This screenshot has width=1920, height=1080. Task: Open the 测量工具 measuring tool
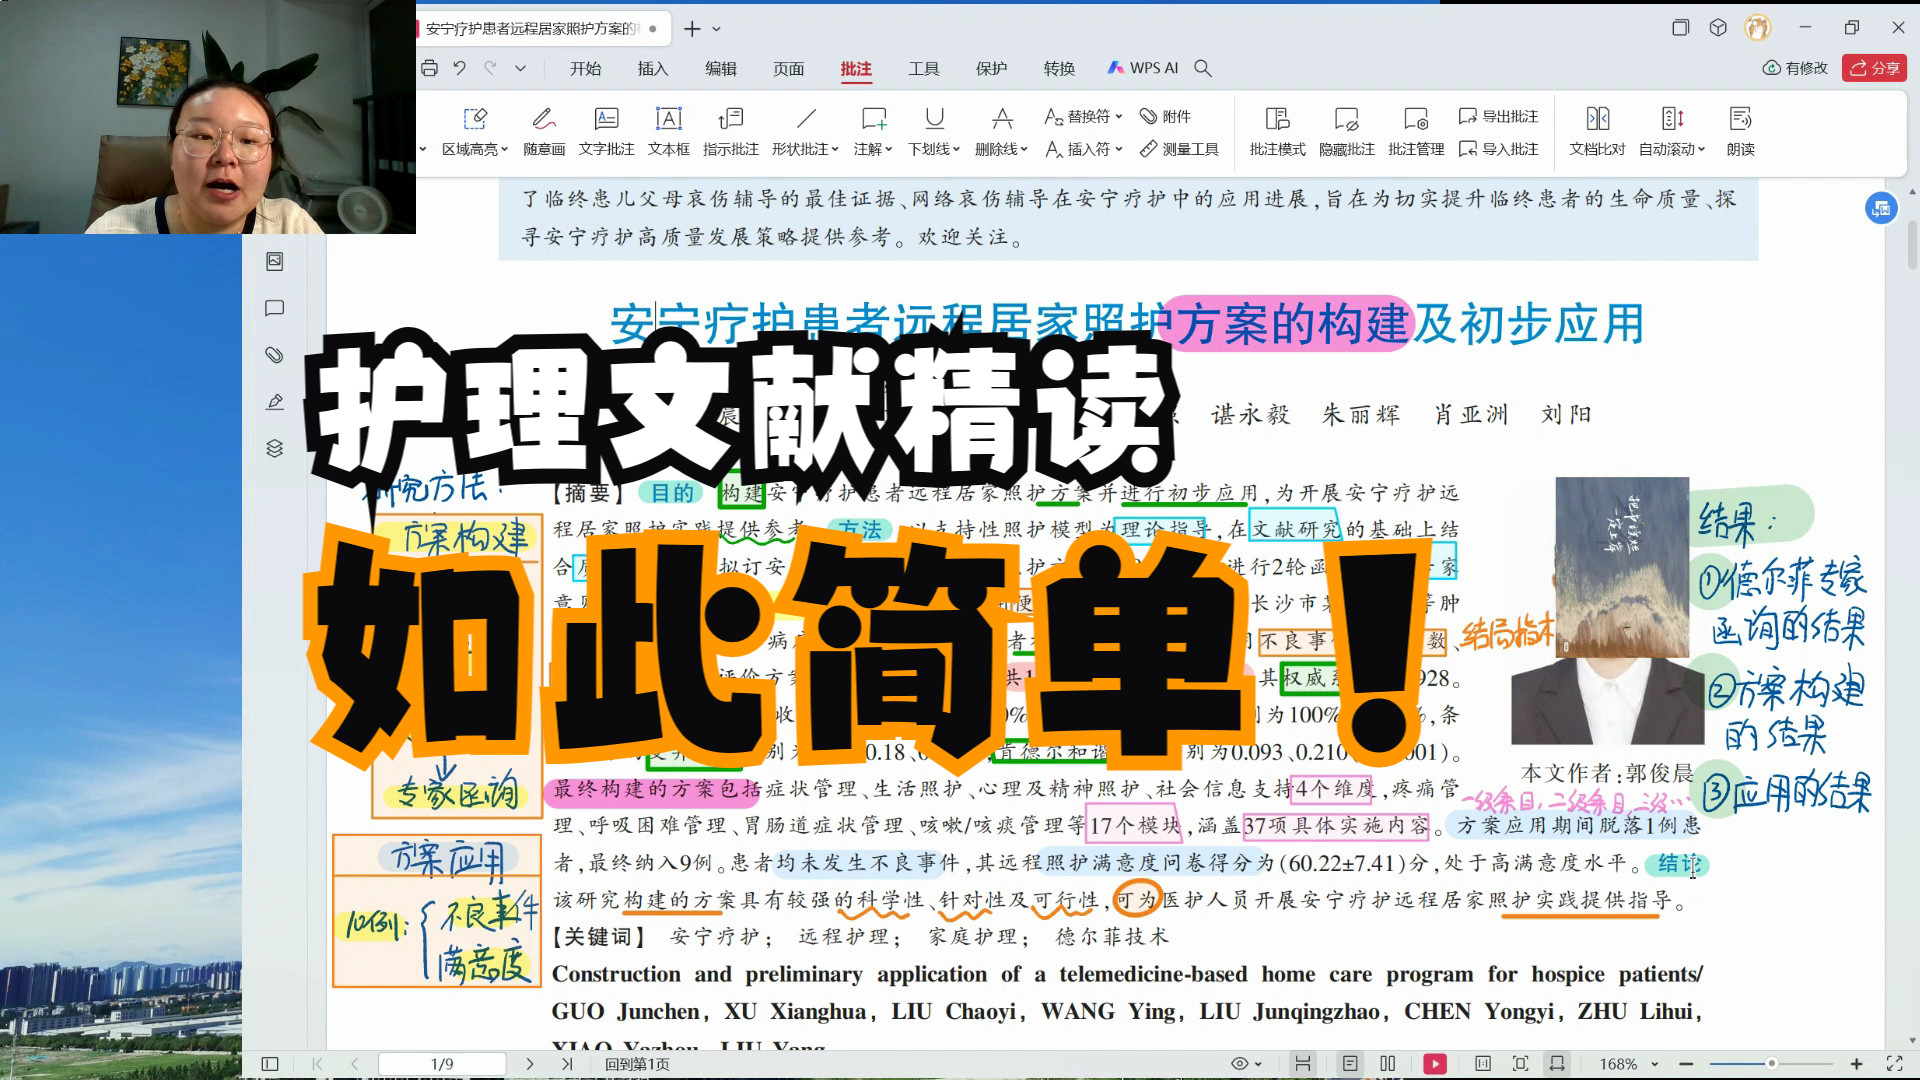click(1180, 149)
